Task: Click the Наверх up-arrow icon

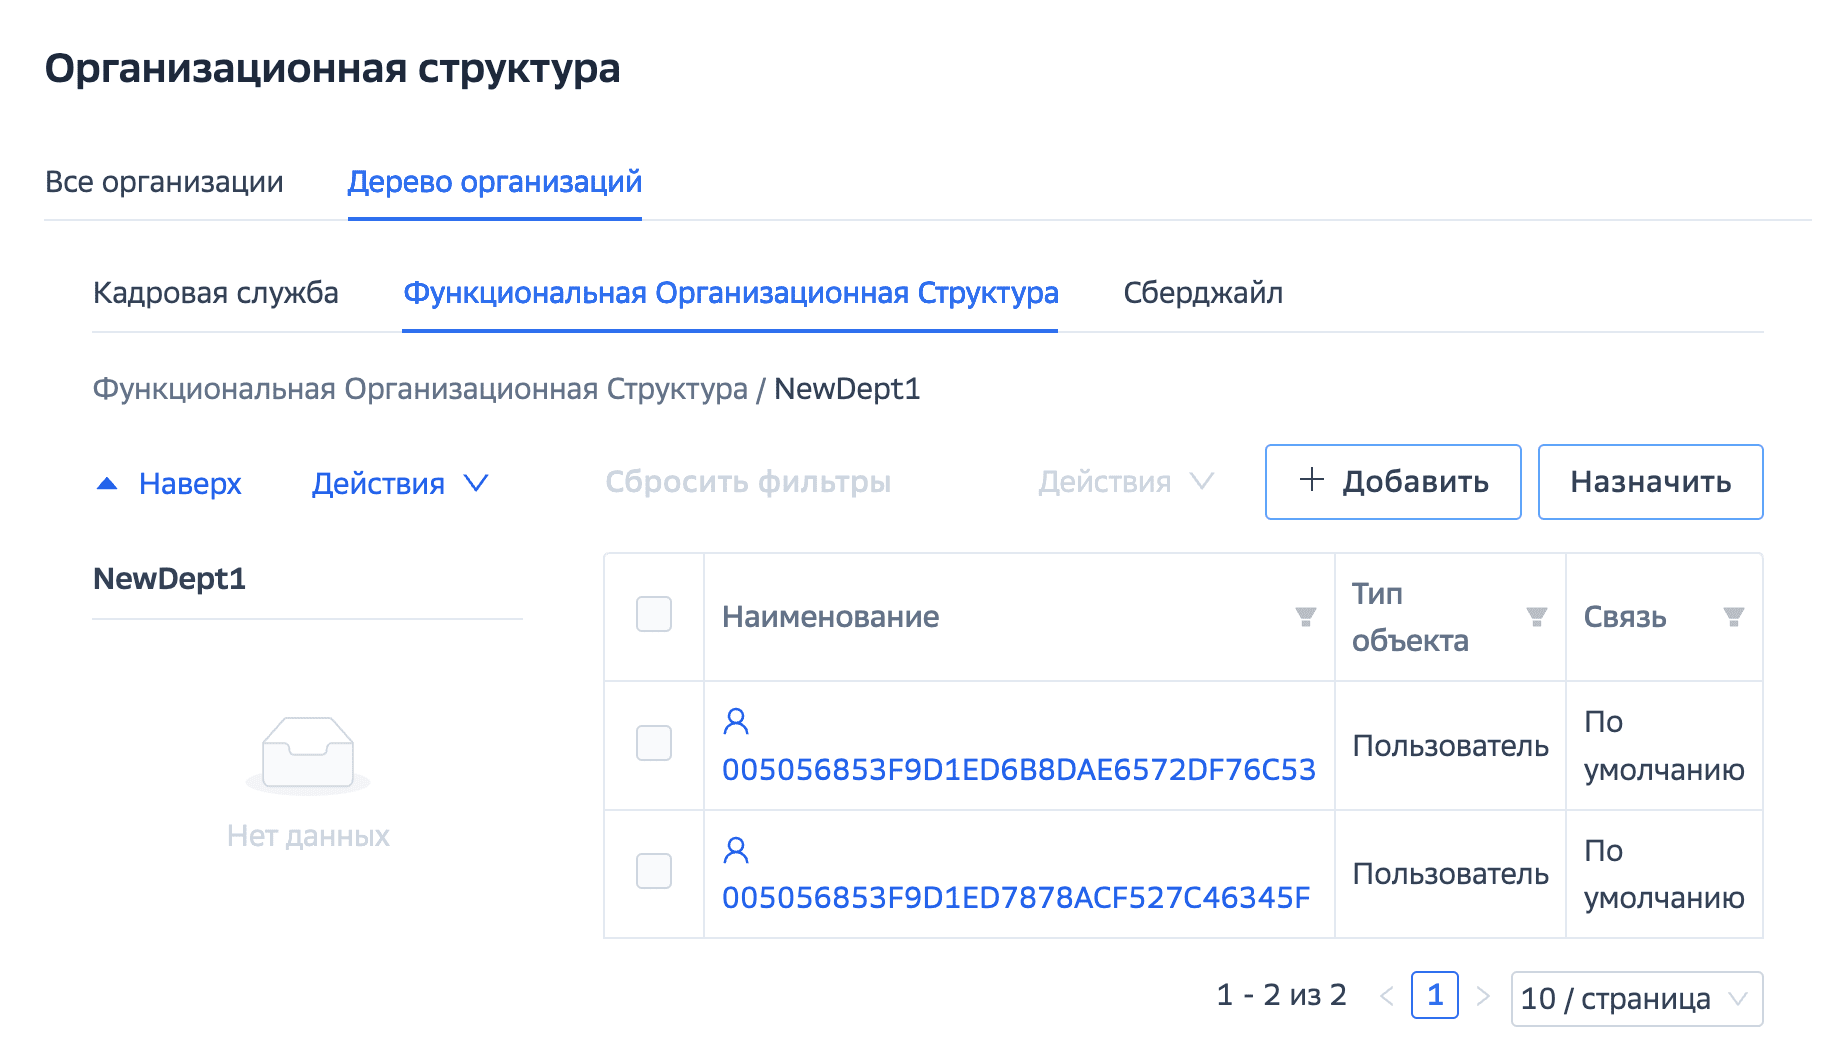Action: pos(107,484)
